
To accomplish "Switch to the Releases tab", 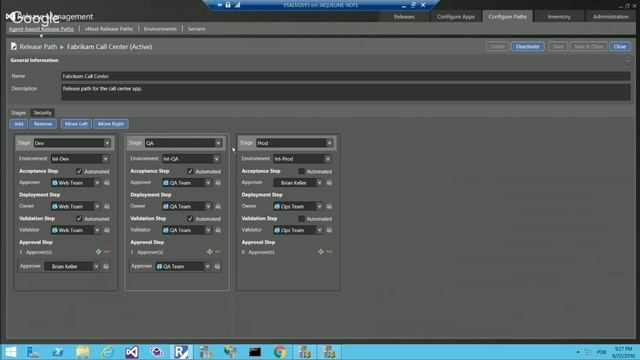I will 404,17.
